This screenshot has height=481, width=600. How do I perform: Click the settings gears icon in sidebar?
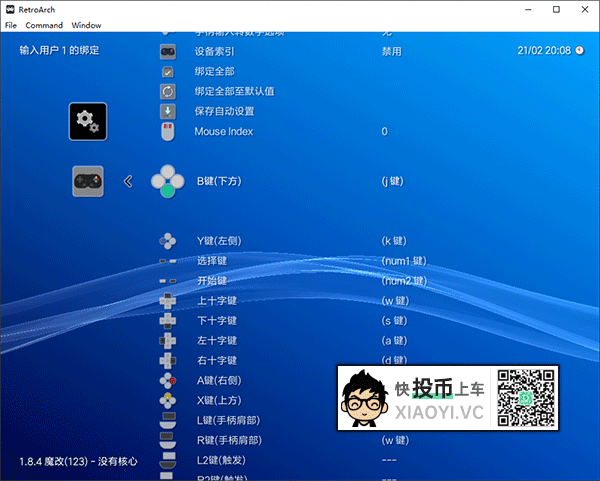coord(88,122)
